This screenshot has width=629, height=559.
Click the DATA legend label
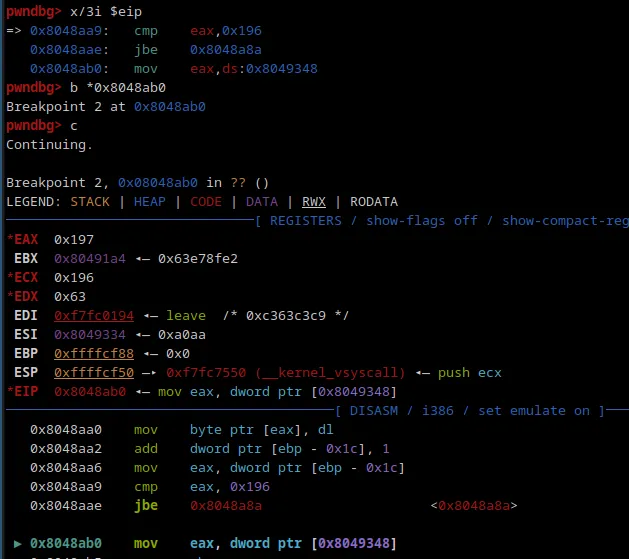(x=262, y=202)
